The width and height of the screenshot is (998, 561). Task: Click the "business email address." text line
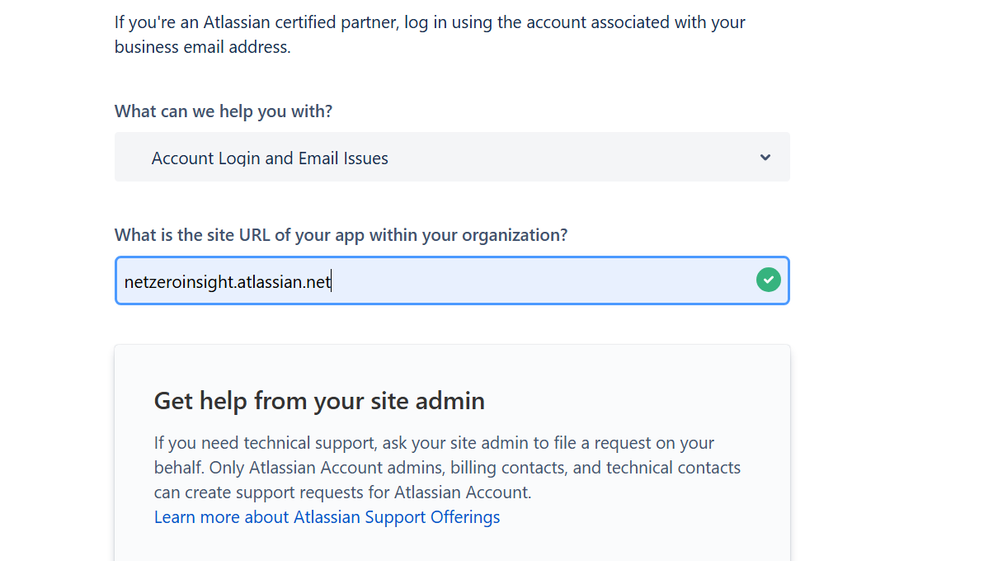click(x=203, y=47)
